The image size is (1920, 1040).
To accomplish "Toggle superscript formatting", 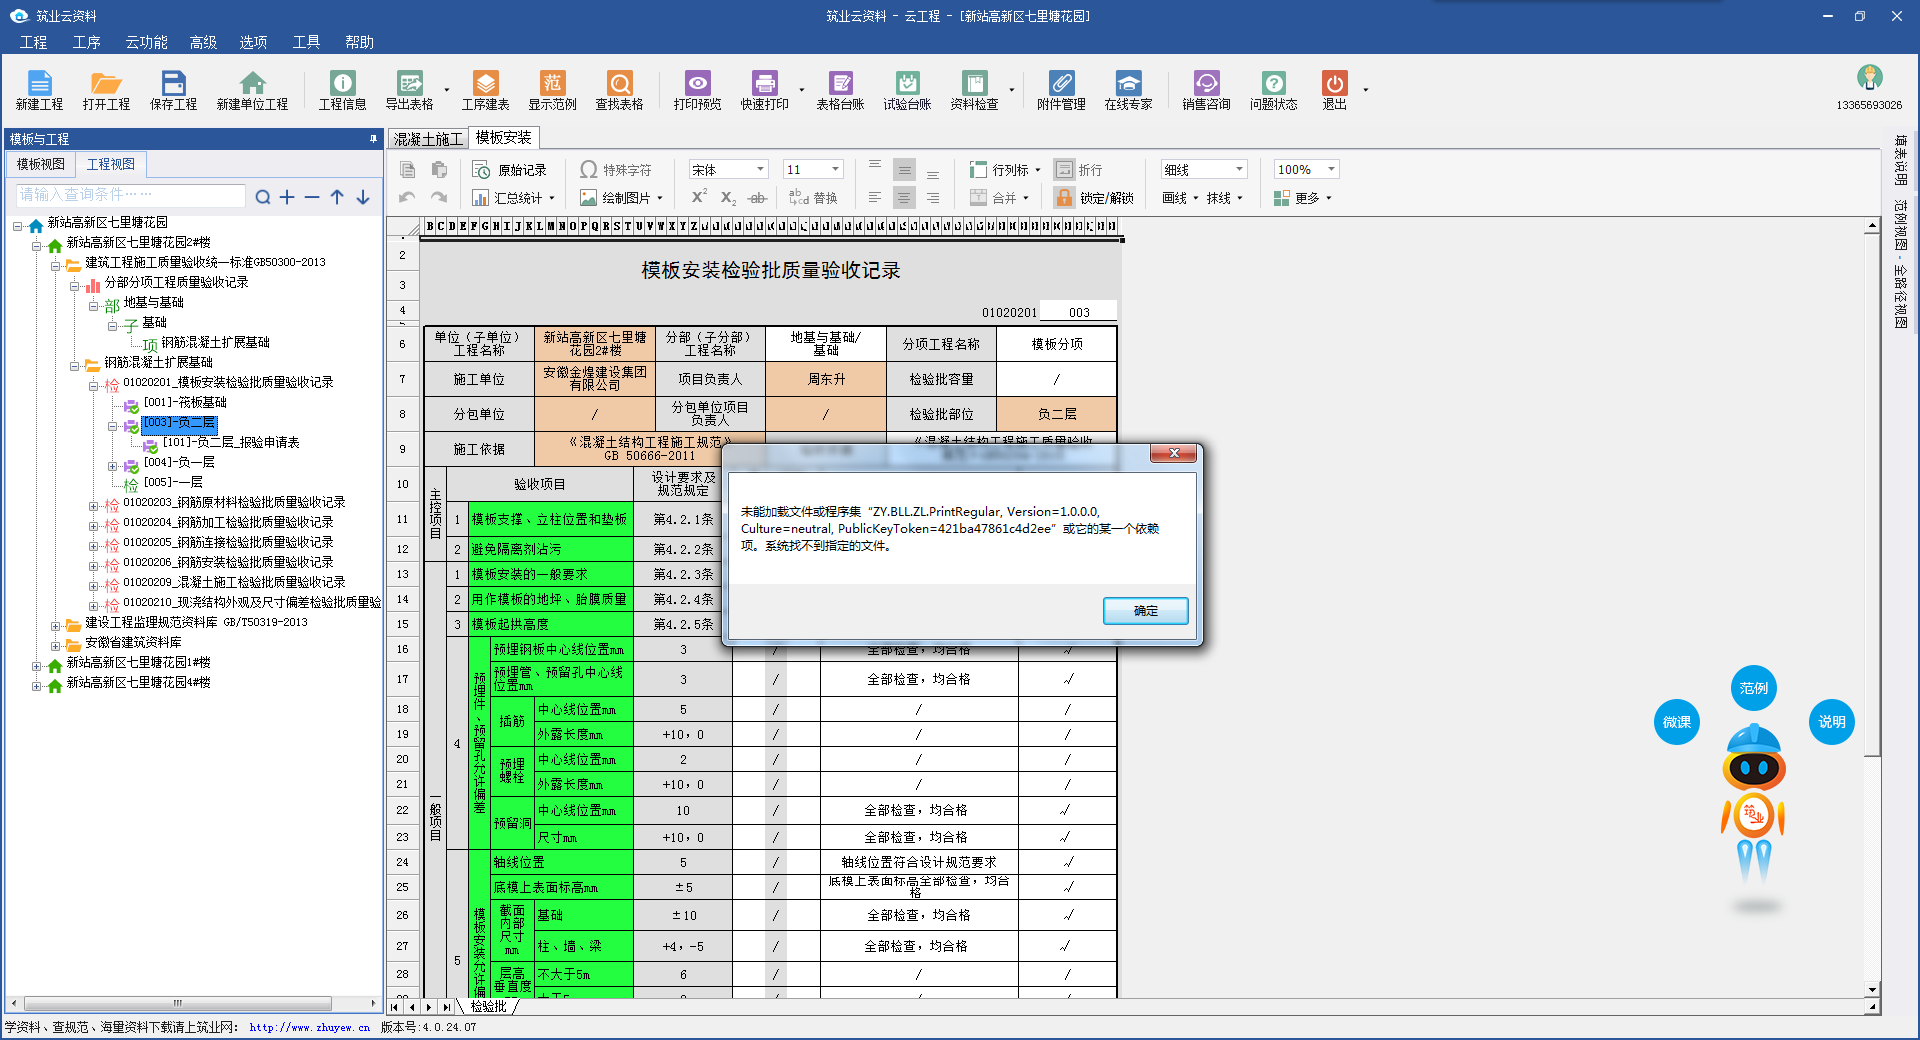I will coord(699,197).
